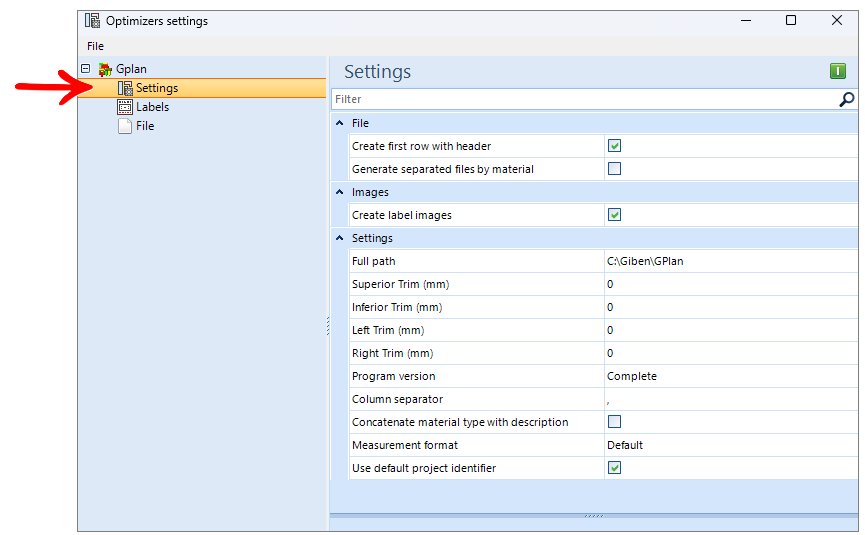Uncheck Use default project identifier

coord(614,468)
